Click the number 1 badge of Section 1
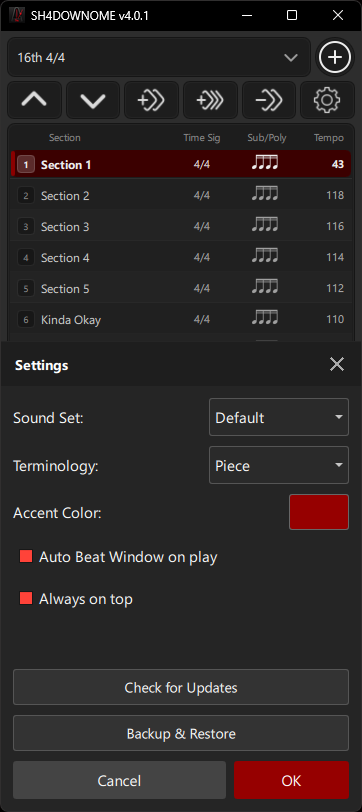362x812 pixels. pyautogui.click(x=26, y=165)
